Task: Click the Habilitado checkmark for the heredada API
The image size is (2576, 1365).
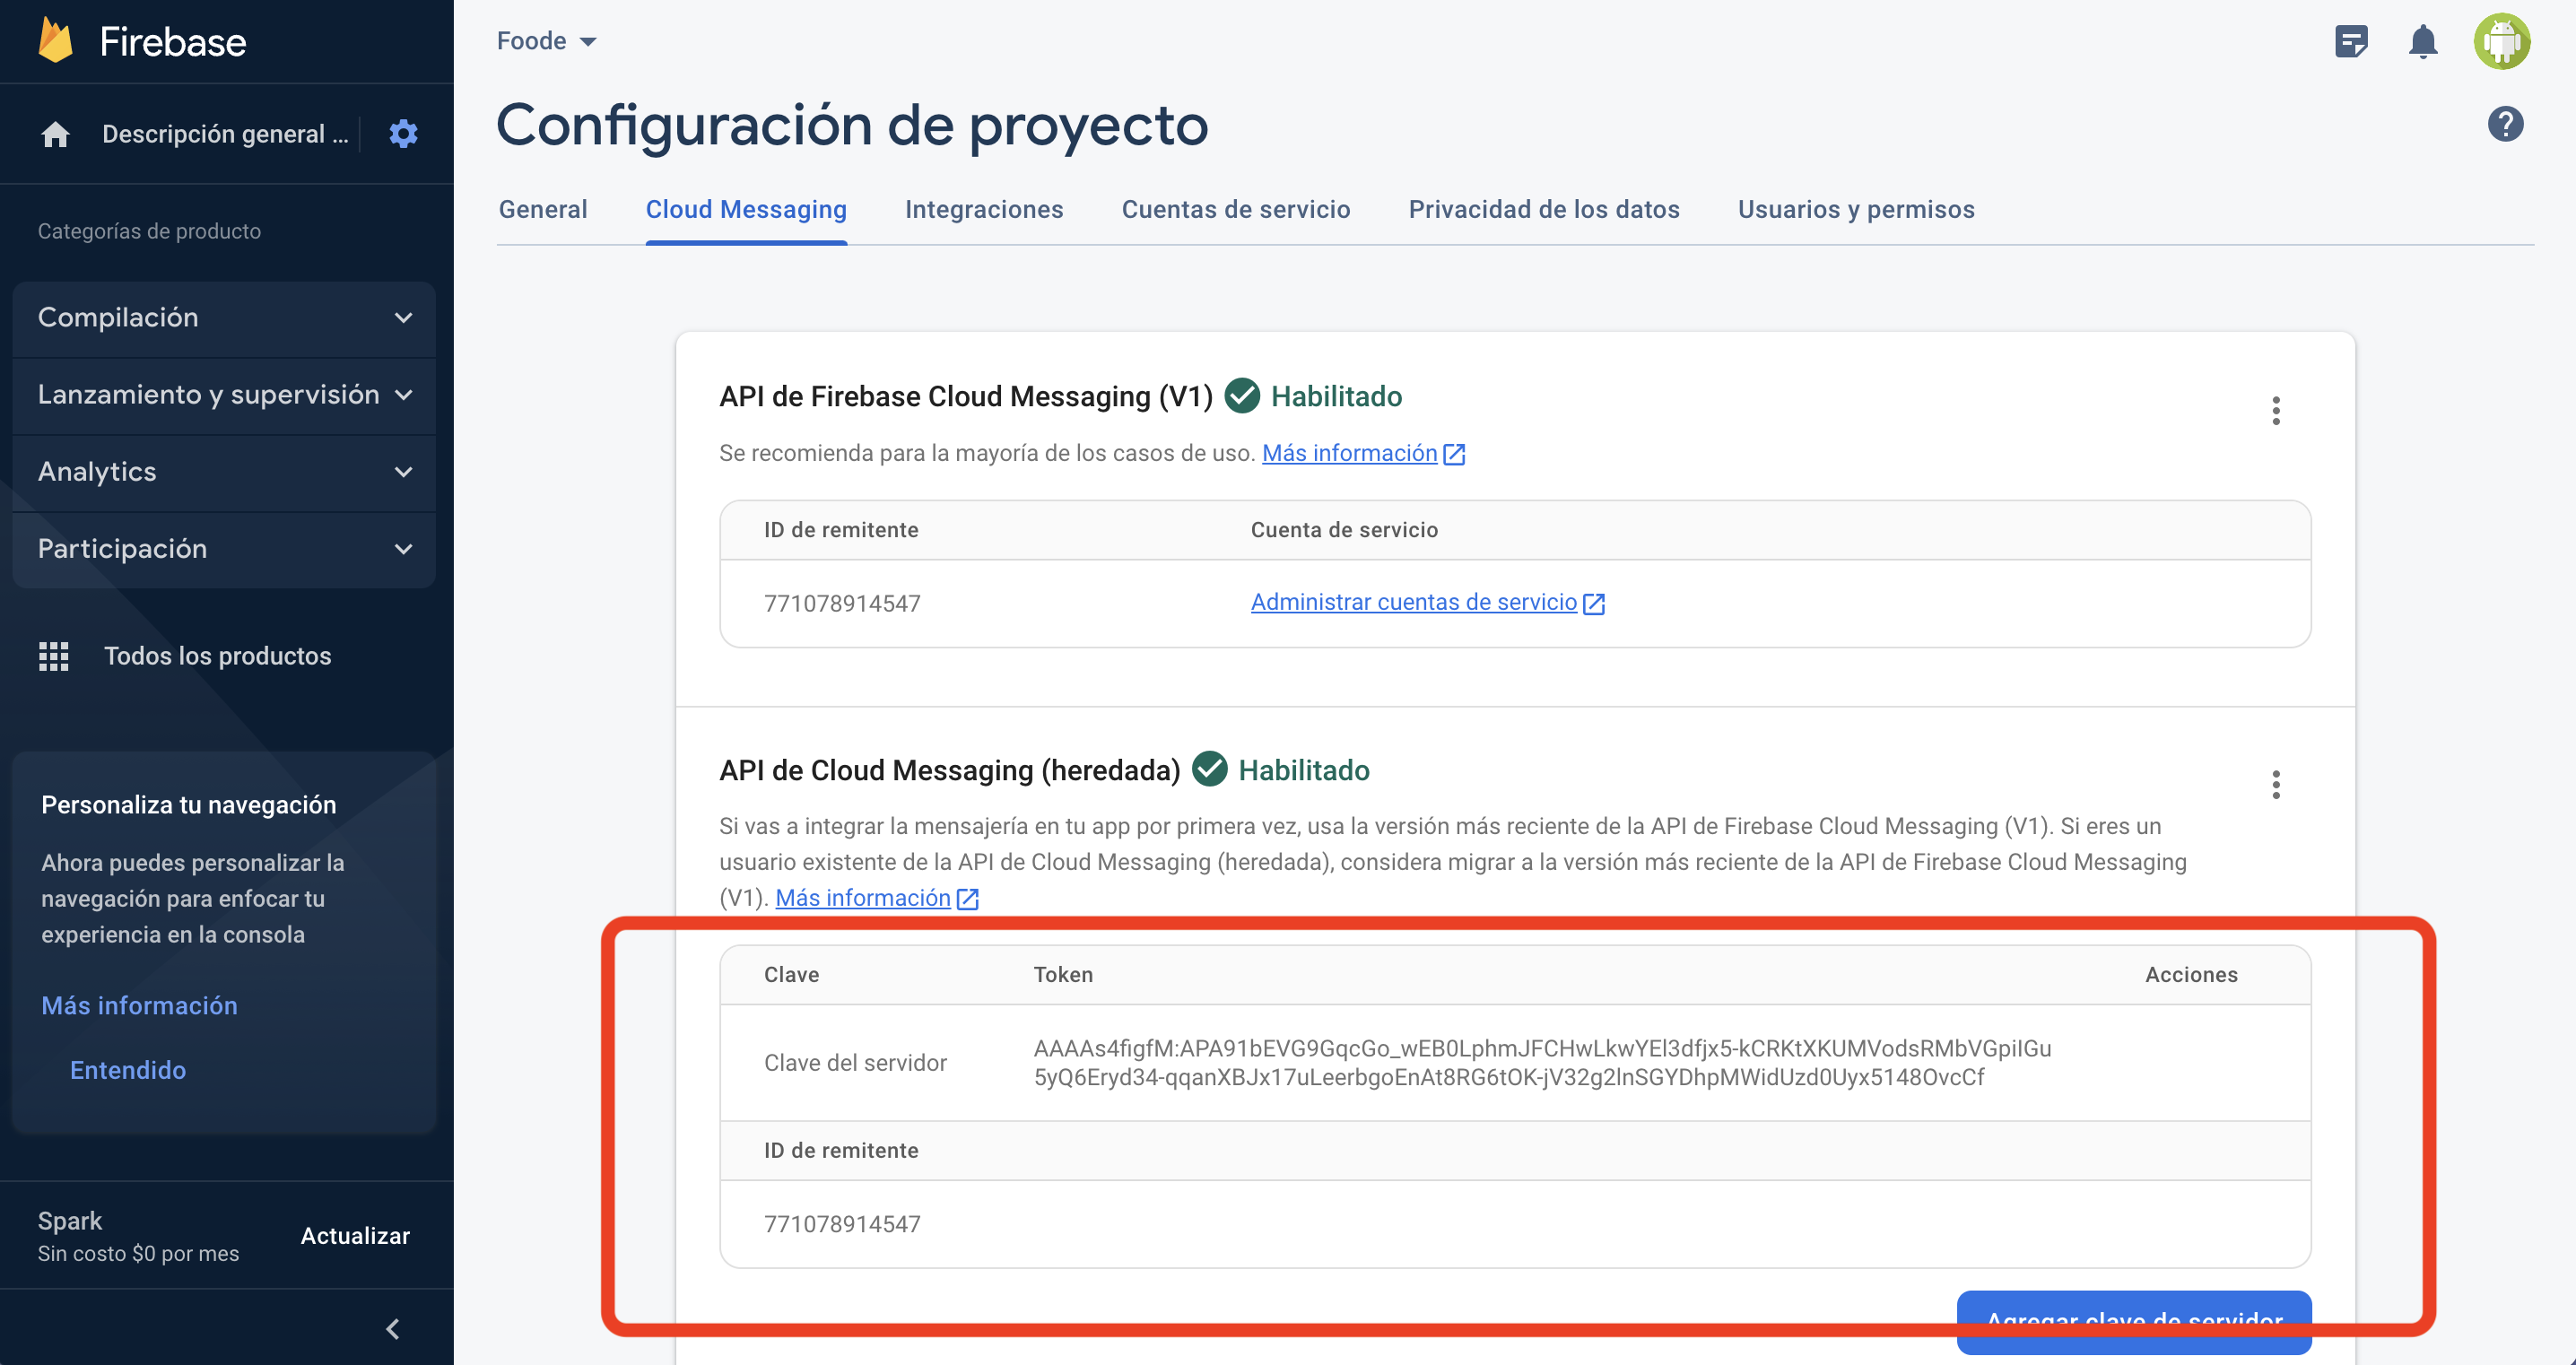Action: click(1209, 770)
